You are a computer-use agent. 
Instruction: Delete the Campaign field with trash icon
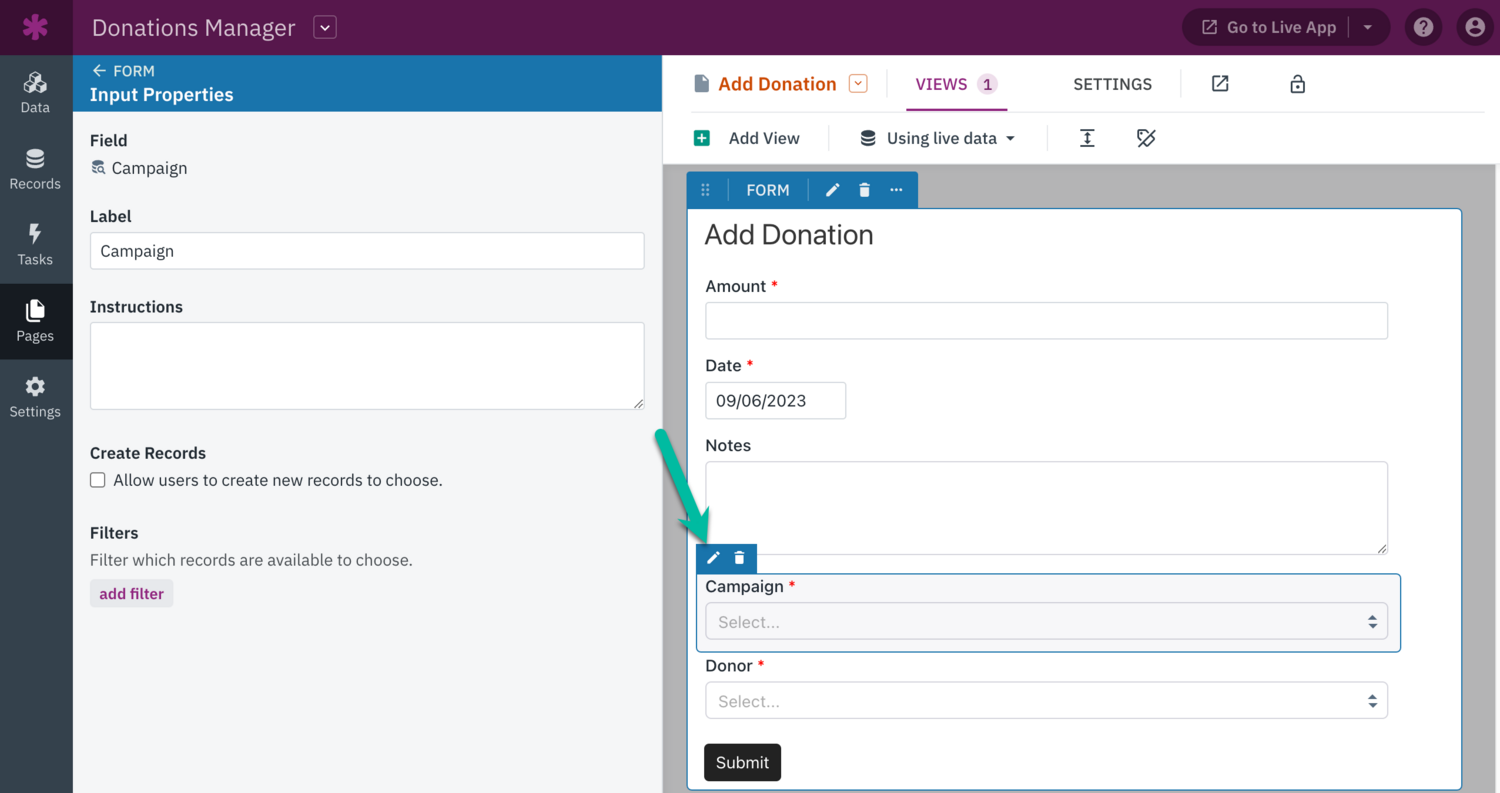pos(740,558)
